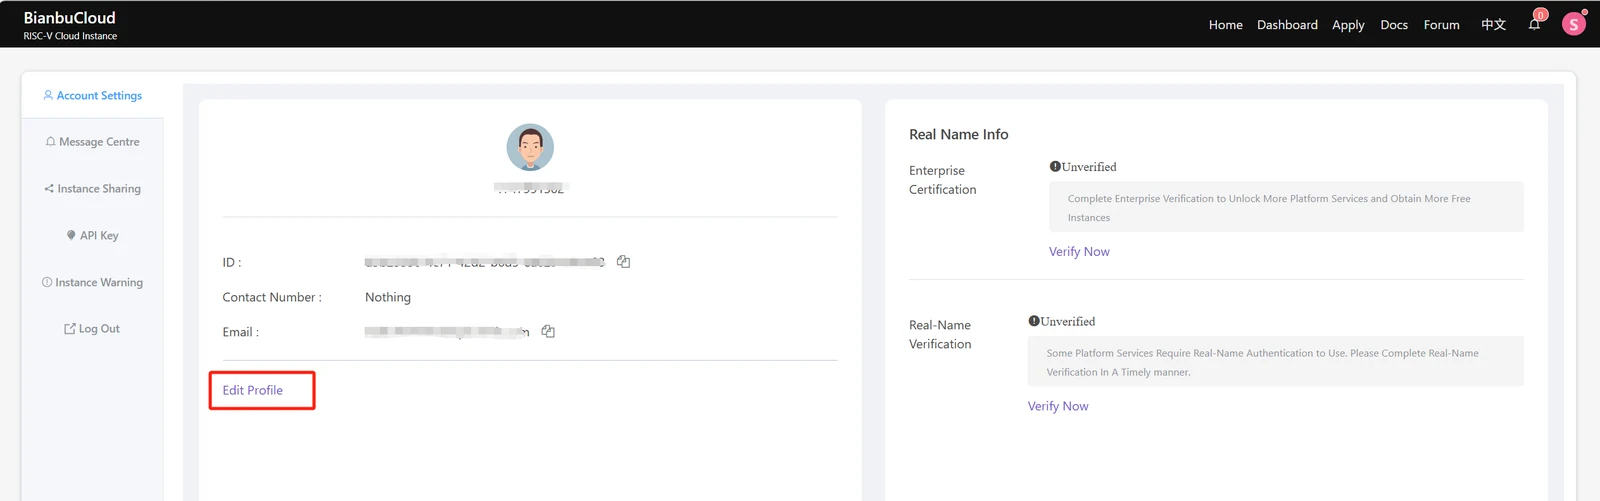
Task: Click Verify Now under Real-Name Verification
Action: click(x=1058, y=406)
